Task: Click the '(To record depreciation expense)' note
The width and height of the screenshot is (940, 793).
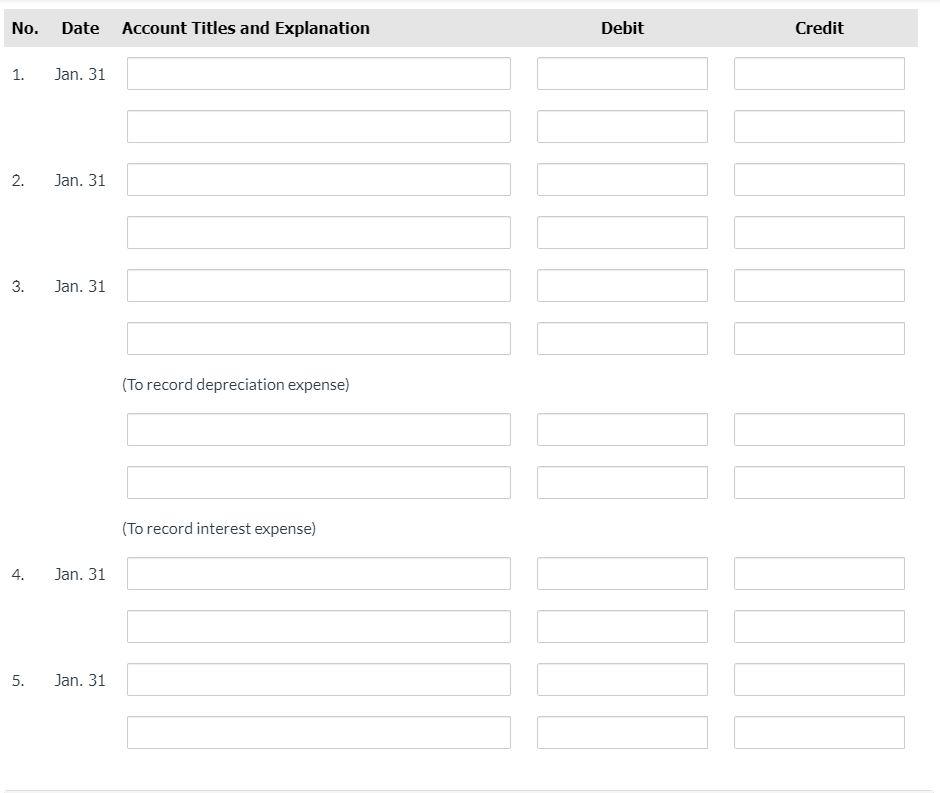Action: pyautogui.click(x=236, y=385)
